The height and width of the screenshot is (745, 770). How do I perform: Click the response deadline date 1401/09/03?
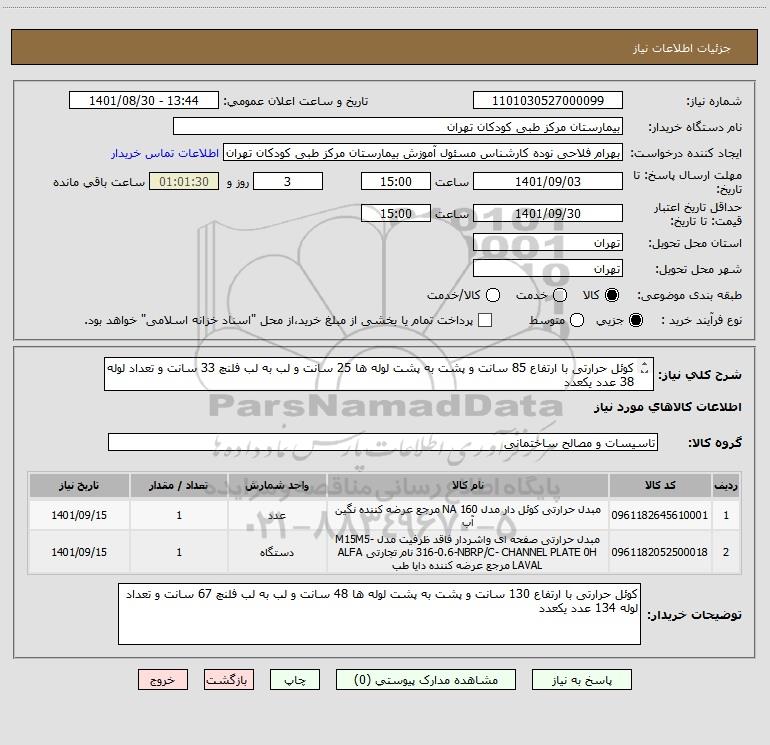(548, 181)
